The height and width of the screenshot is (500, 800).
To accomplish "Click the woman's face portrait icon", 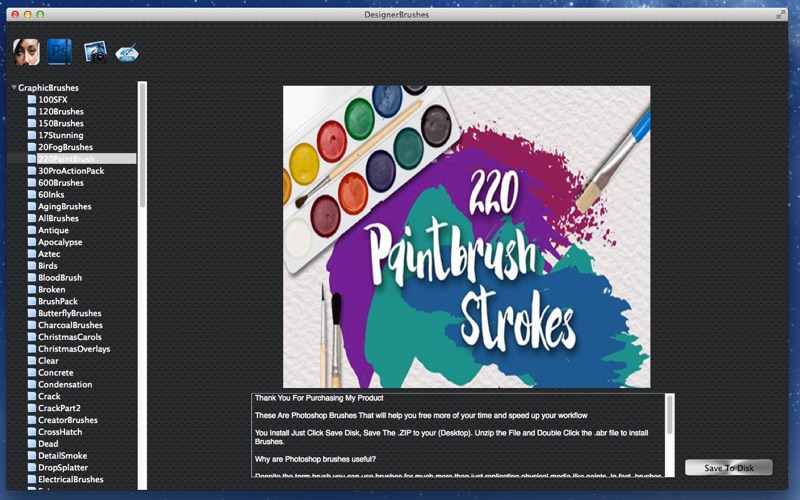I will tap(26, 52).
